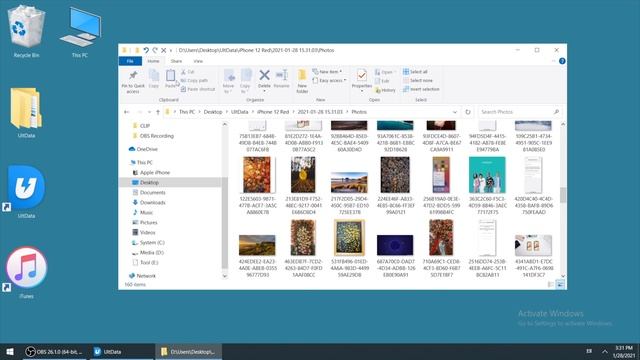Click the Undo arrow in the title bar
640x360 pixels.
coord(146,50)
